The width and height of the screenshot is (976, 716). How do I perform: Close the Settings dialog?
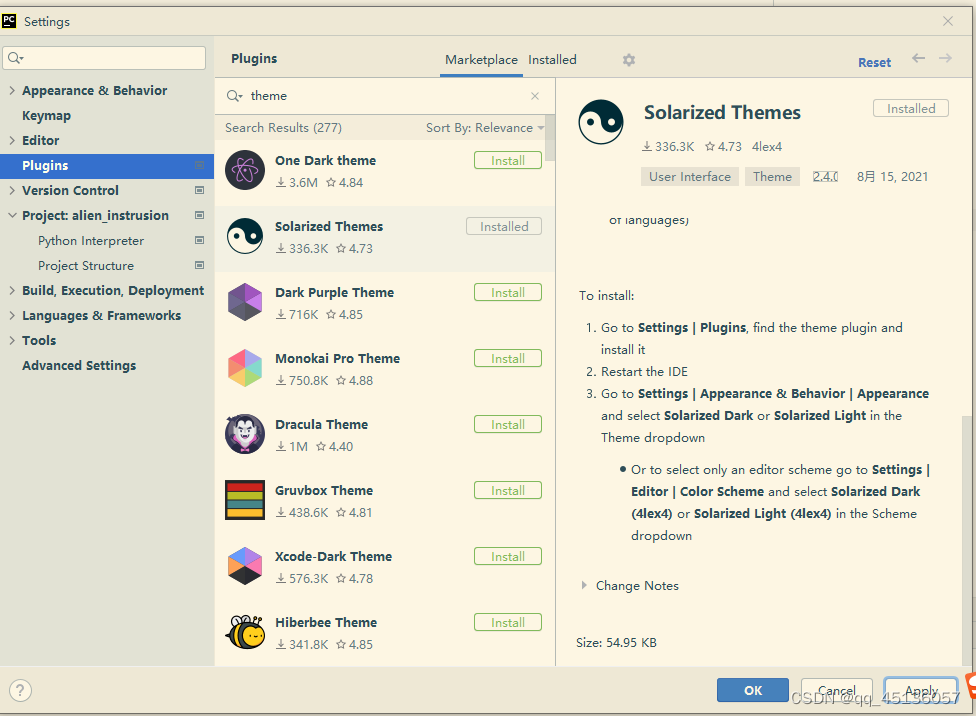tap(948, 21)
